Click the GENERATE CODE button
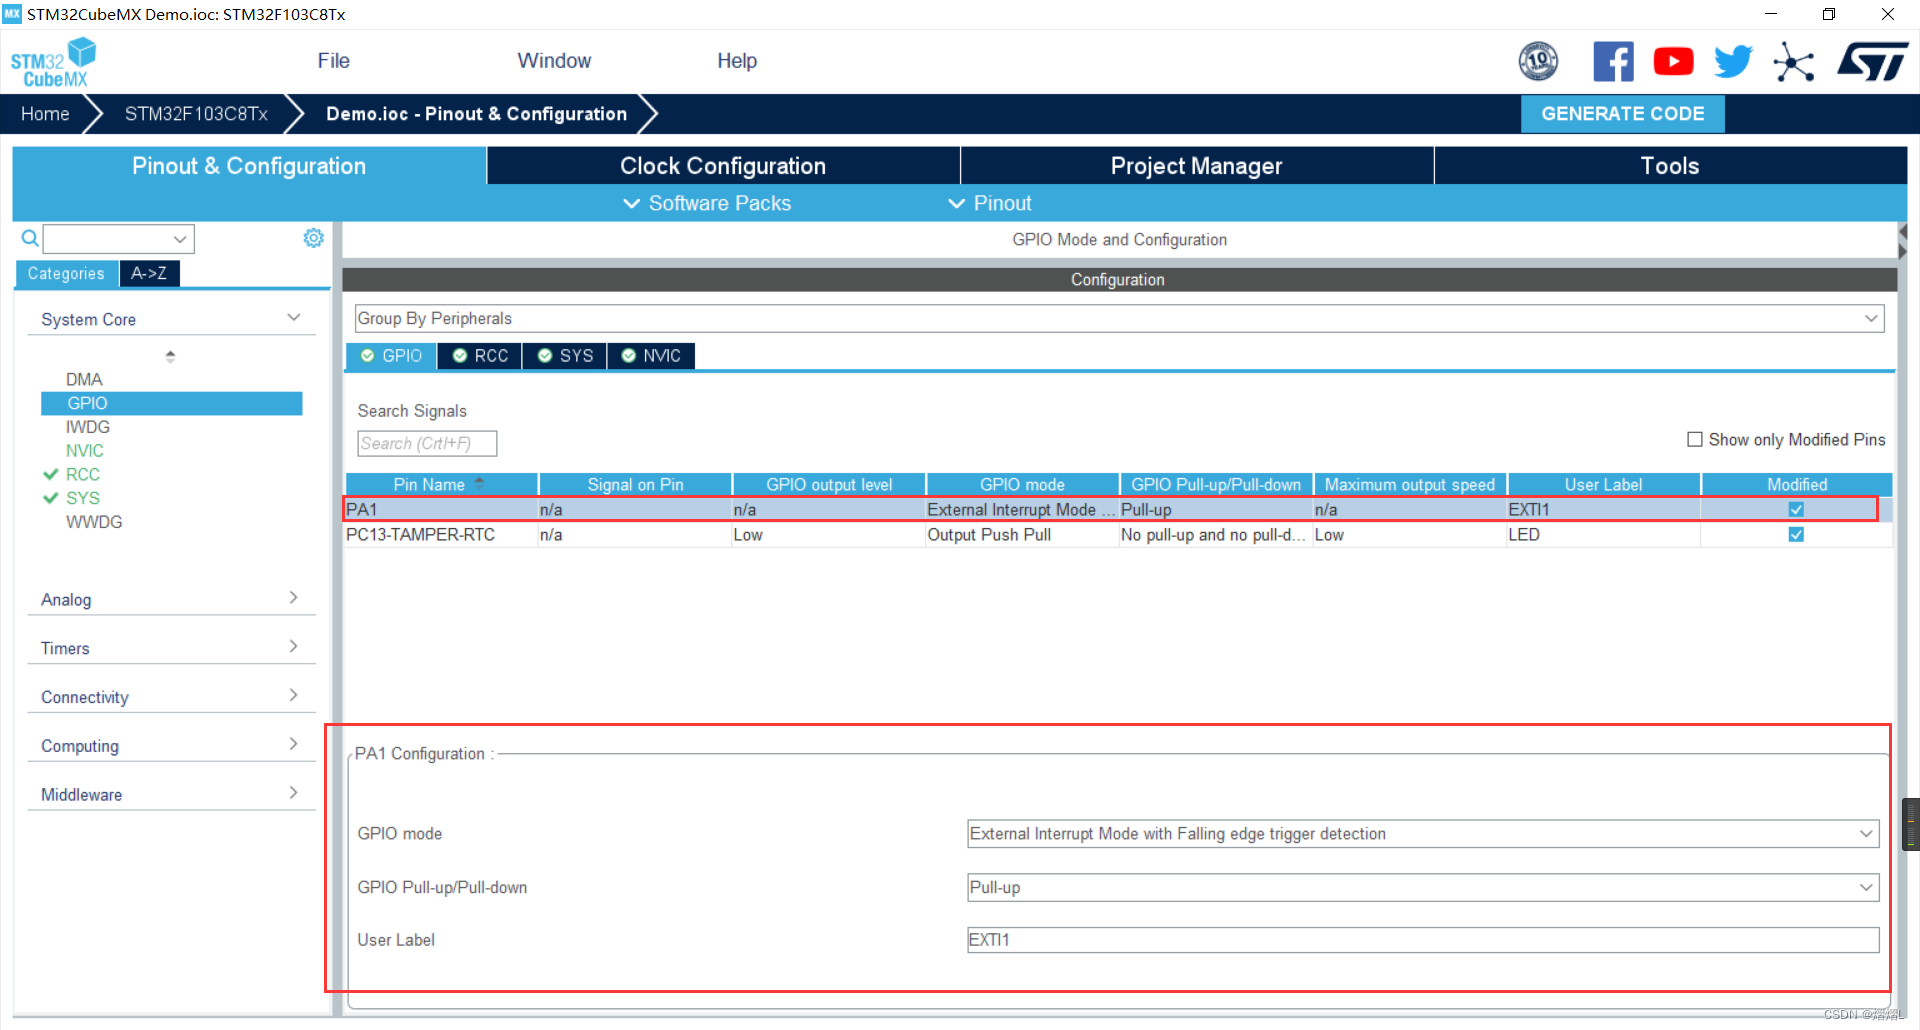This screenshot has width=1920, height=1030. 1622,114
